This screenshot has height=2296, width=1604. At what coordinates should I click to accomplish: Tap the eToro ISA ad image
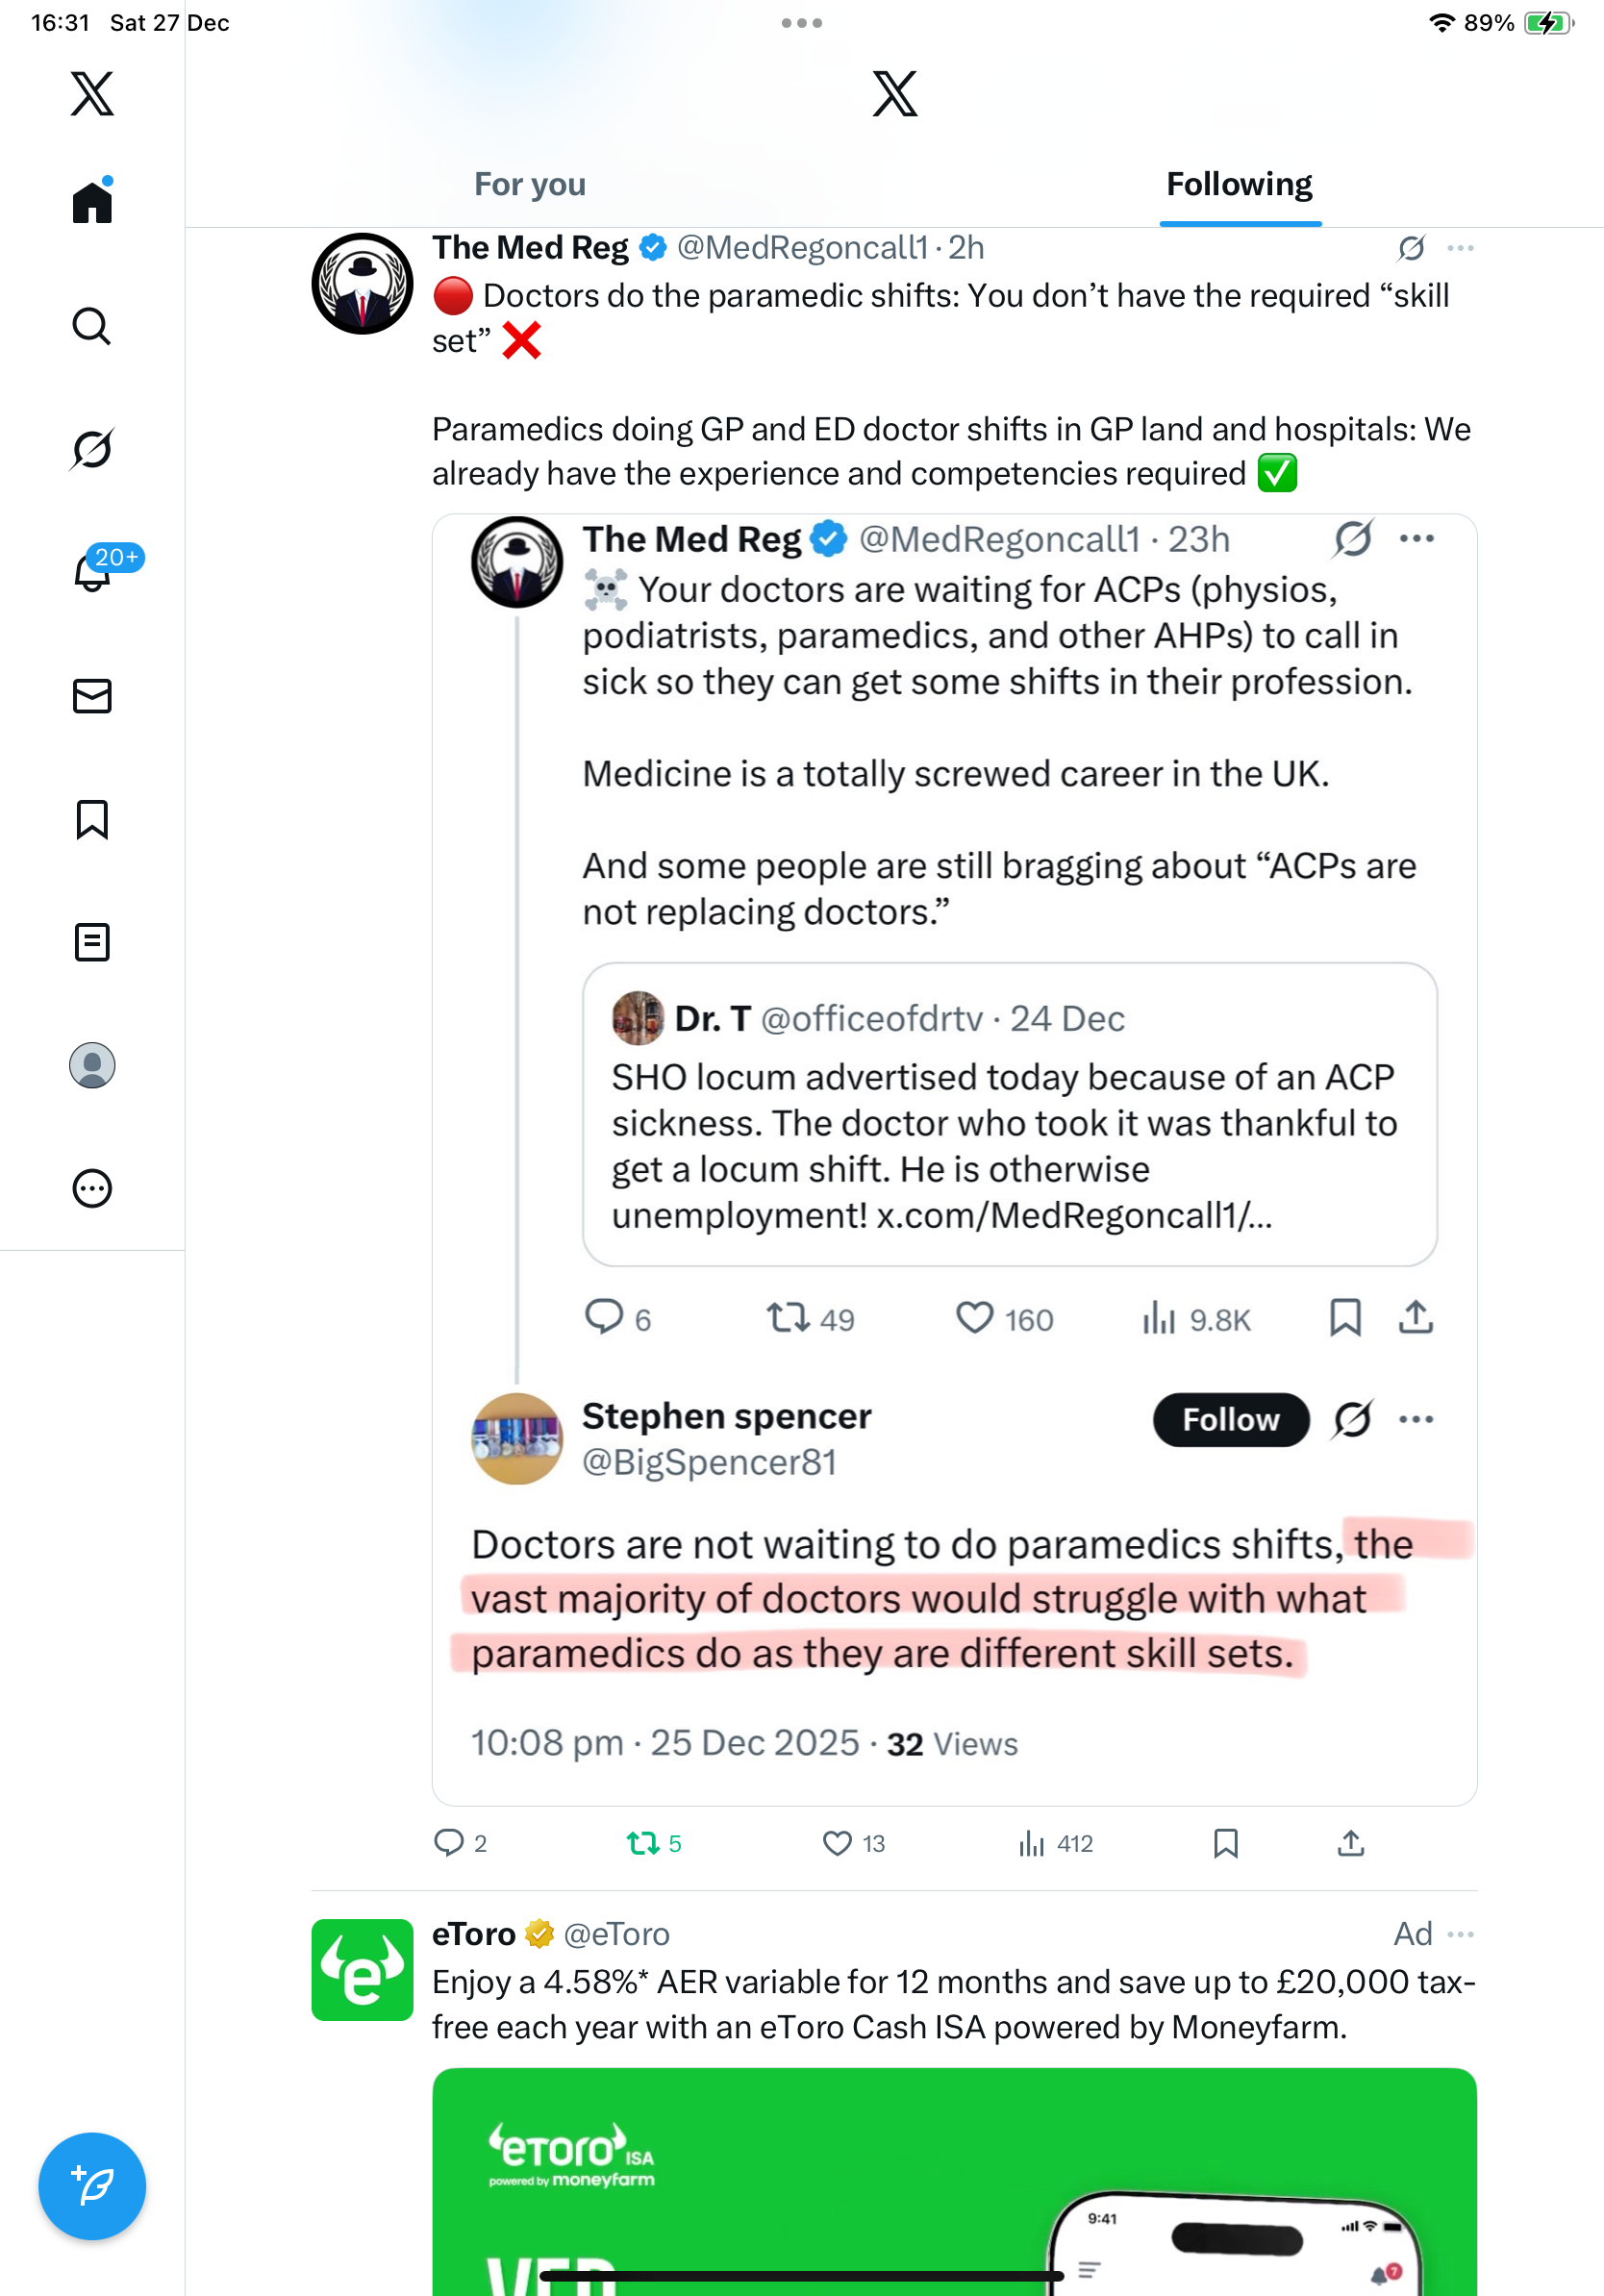pyautogui.click(x=954, y=2180)
